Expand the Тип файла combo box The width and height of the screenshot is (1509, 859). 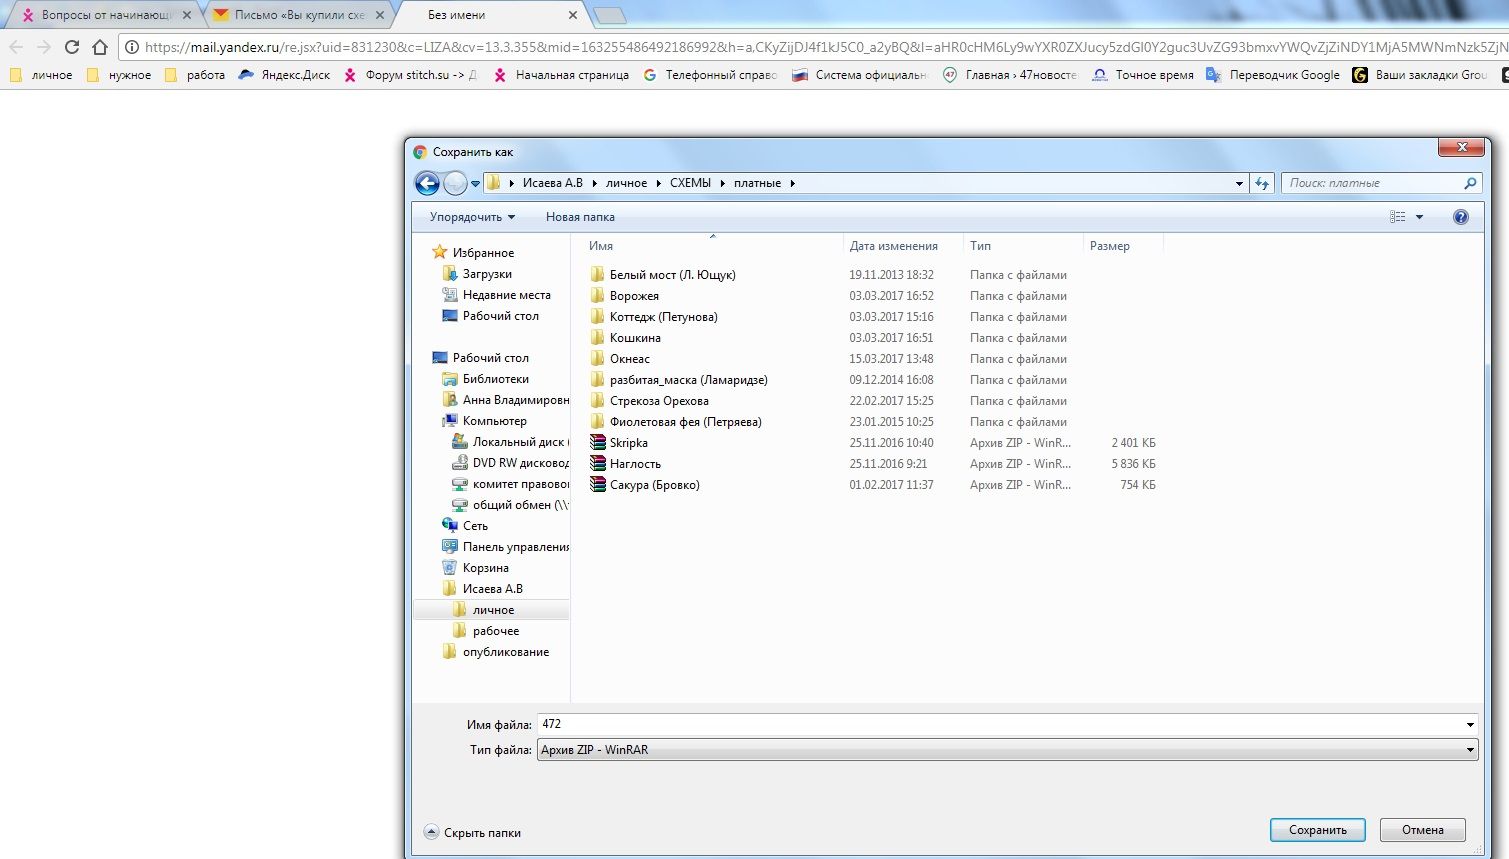click(x=1469, y=750)
